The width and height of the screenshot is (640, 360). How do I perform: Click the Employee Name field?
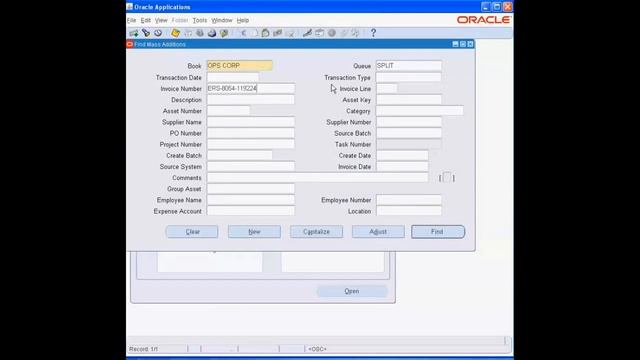tap(251, 200)
